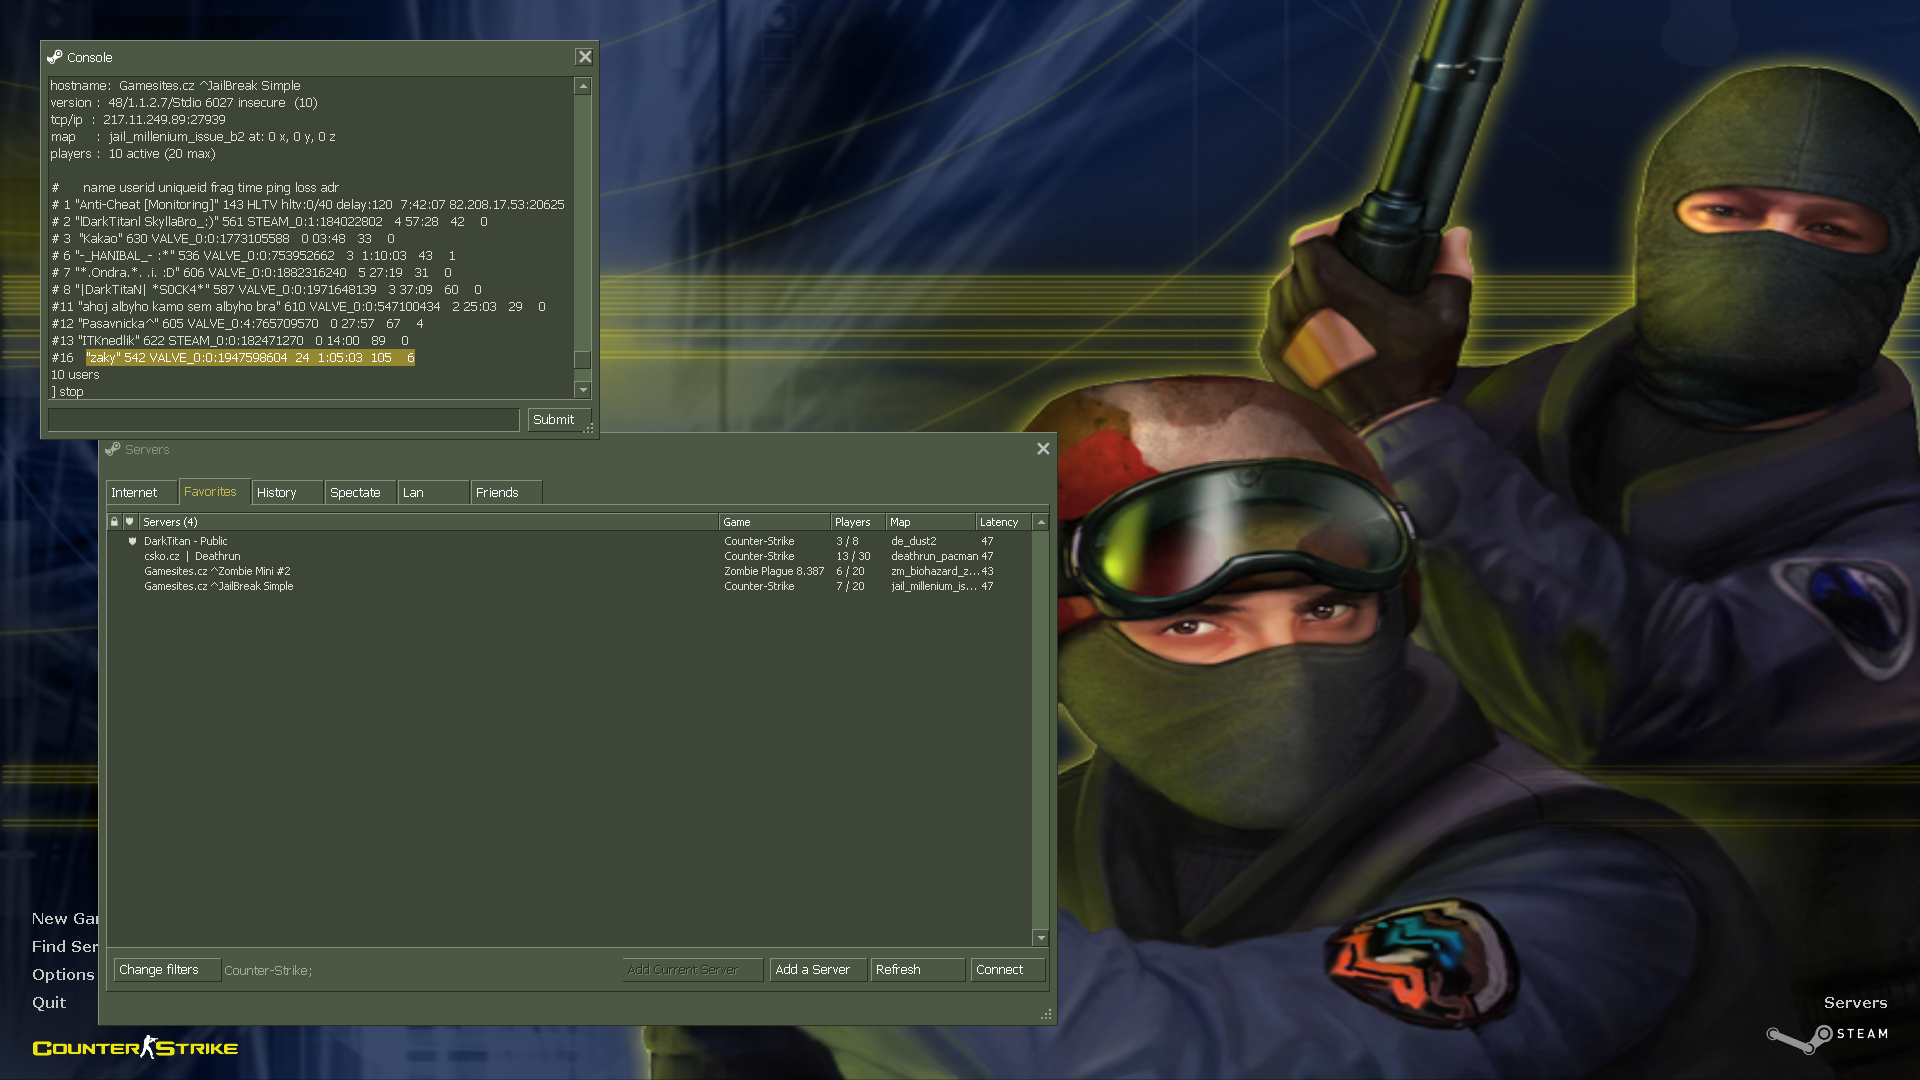The height and width of the screenshot is (1080, 1920).
Task: Sort by Game column header
Action: [774, 522]
